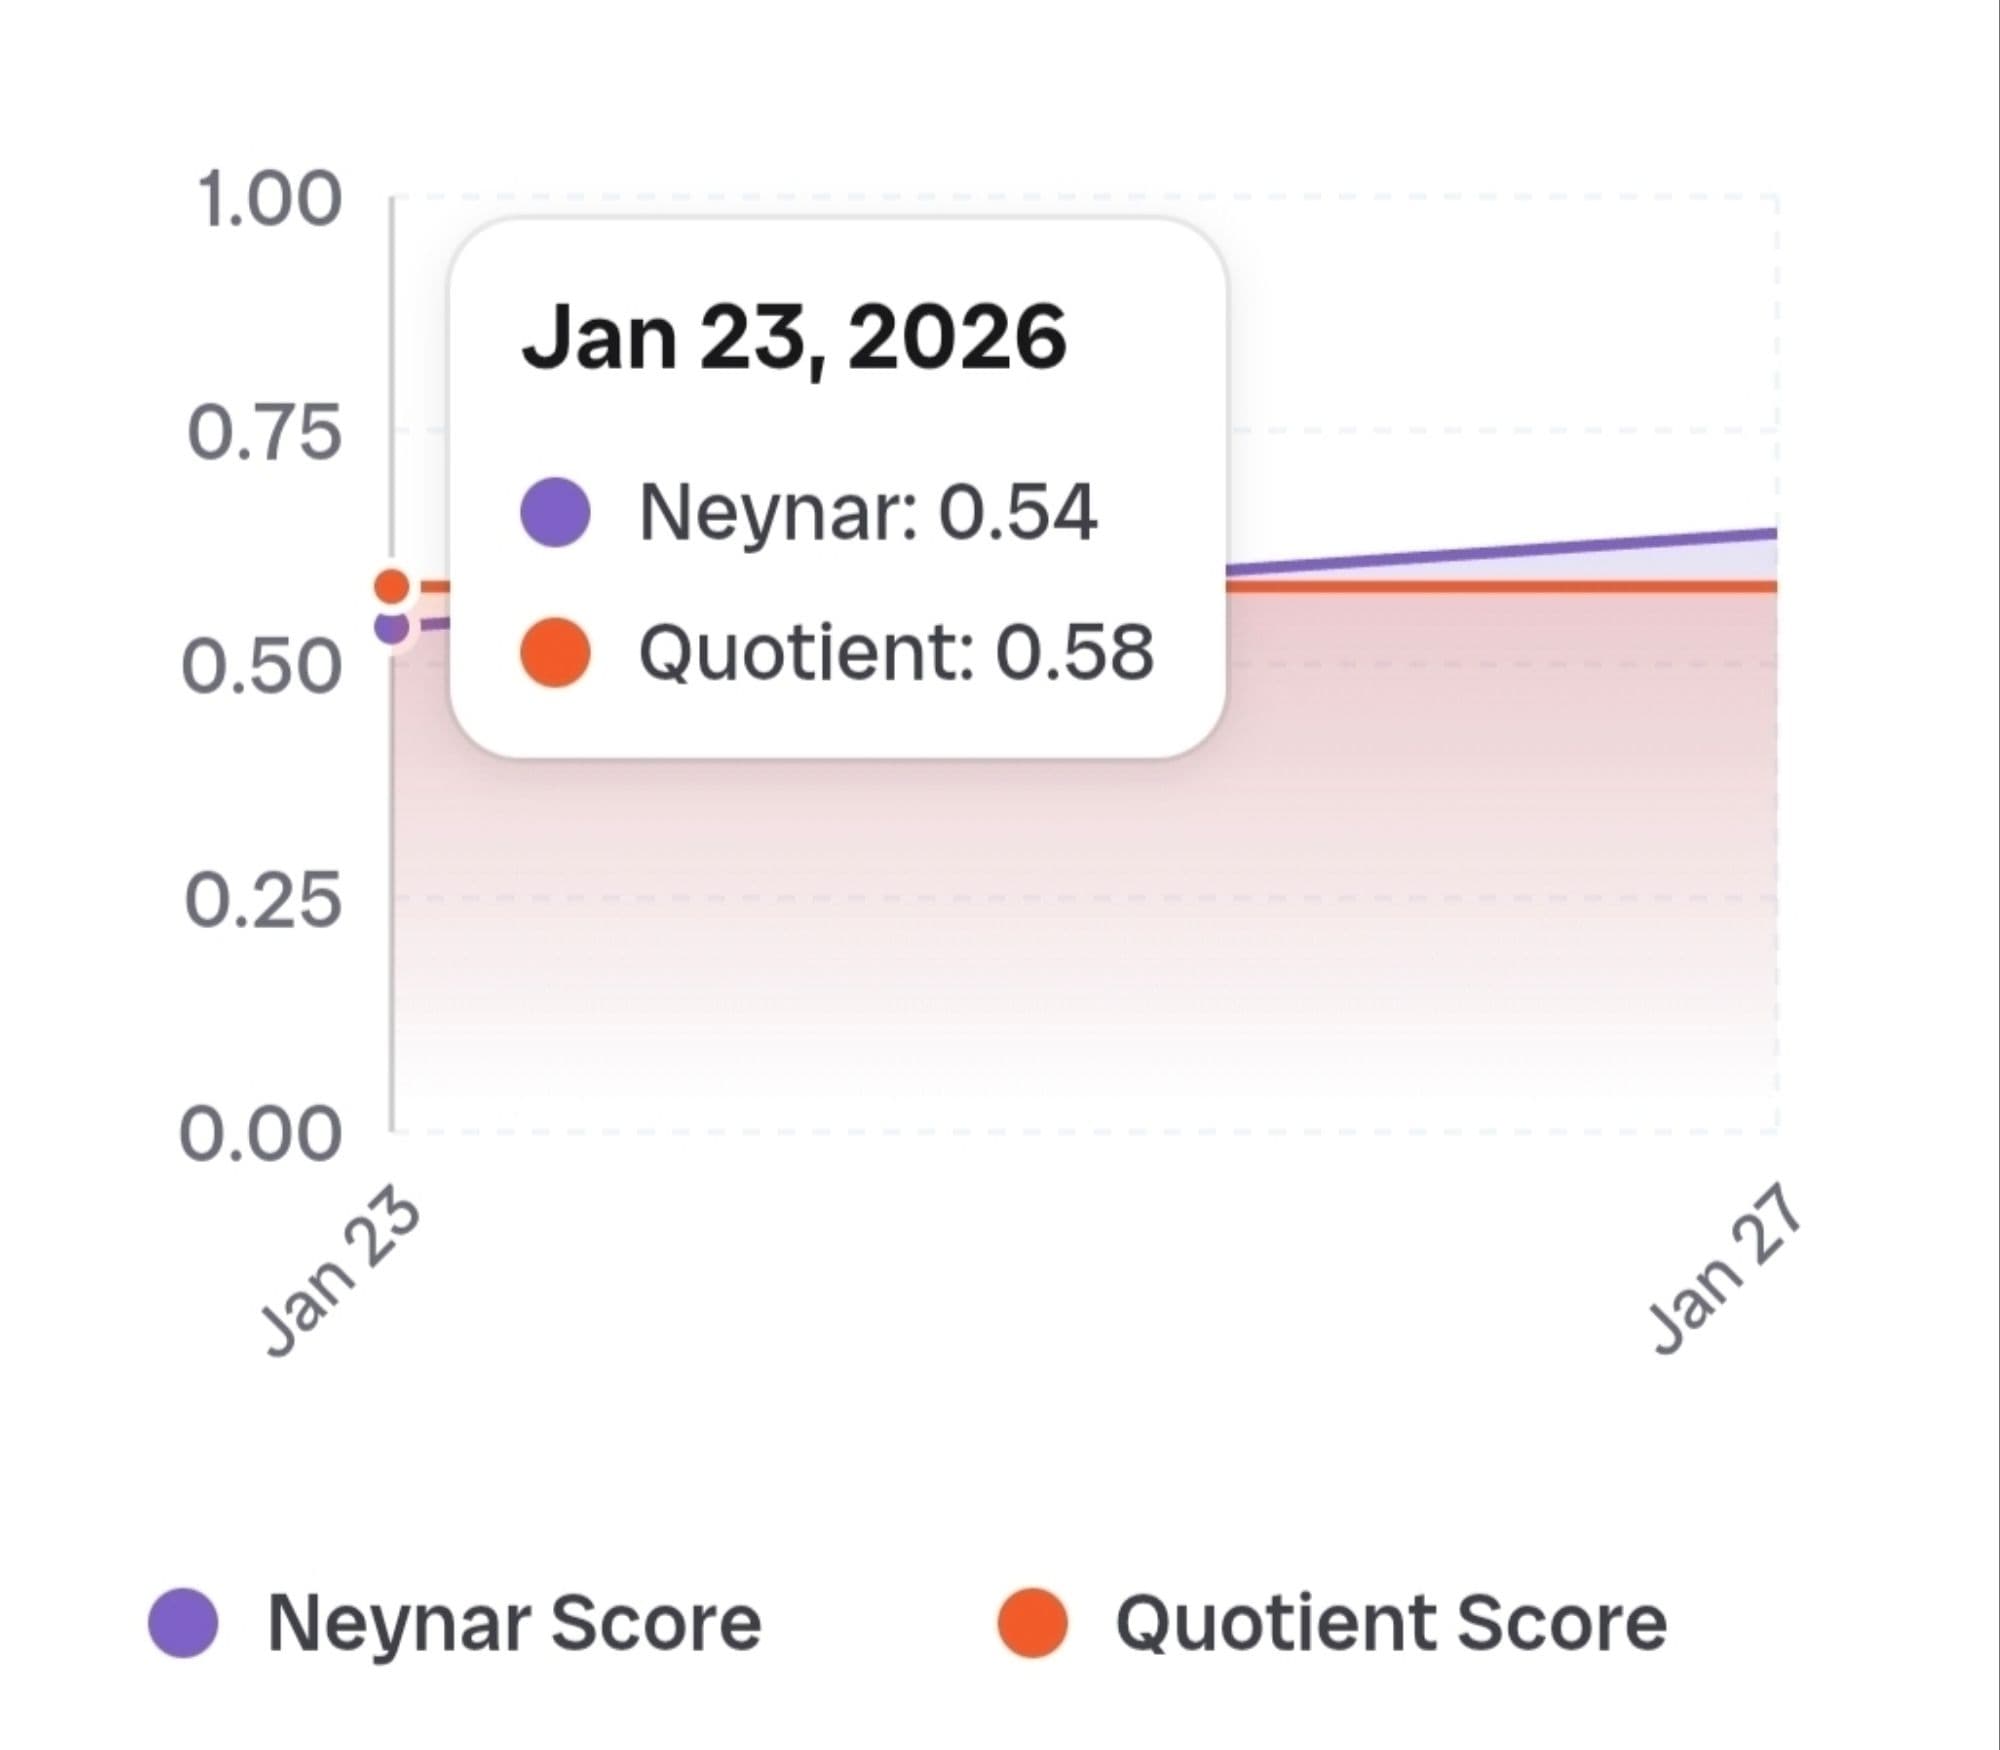Screen dimensions: 2000x1750
Task: Toggle the orange Quotient Score legend marker
Action: click(x=1032, y=1623)
